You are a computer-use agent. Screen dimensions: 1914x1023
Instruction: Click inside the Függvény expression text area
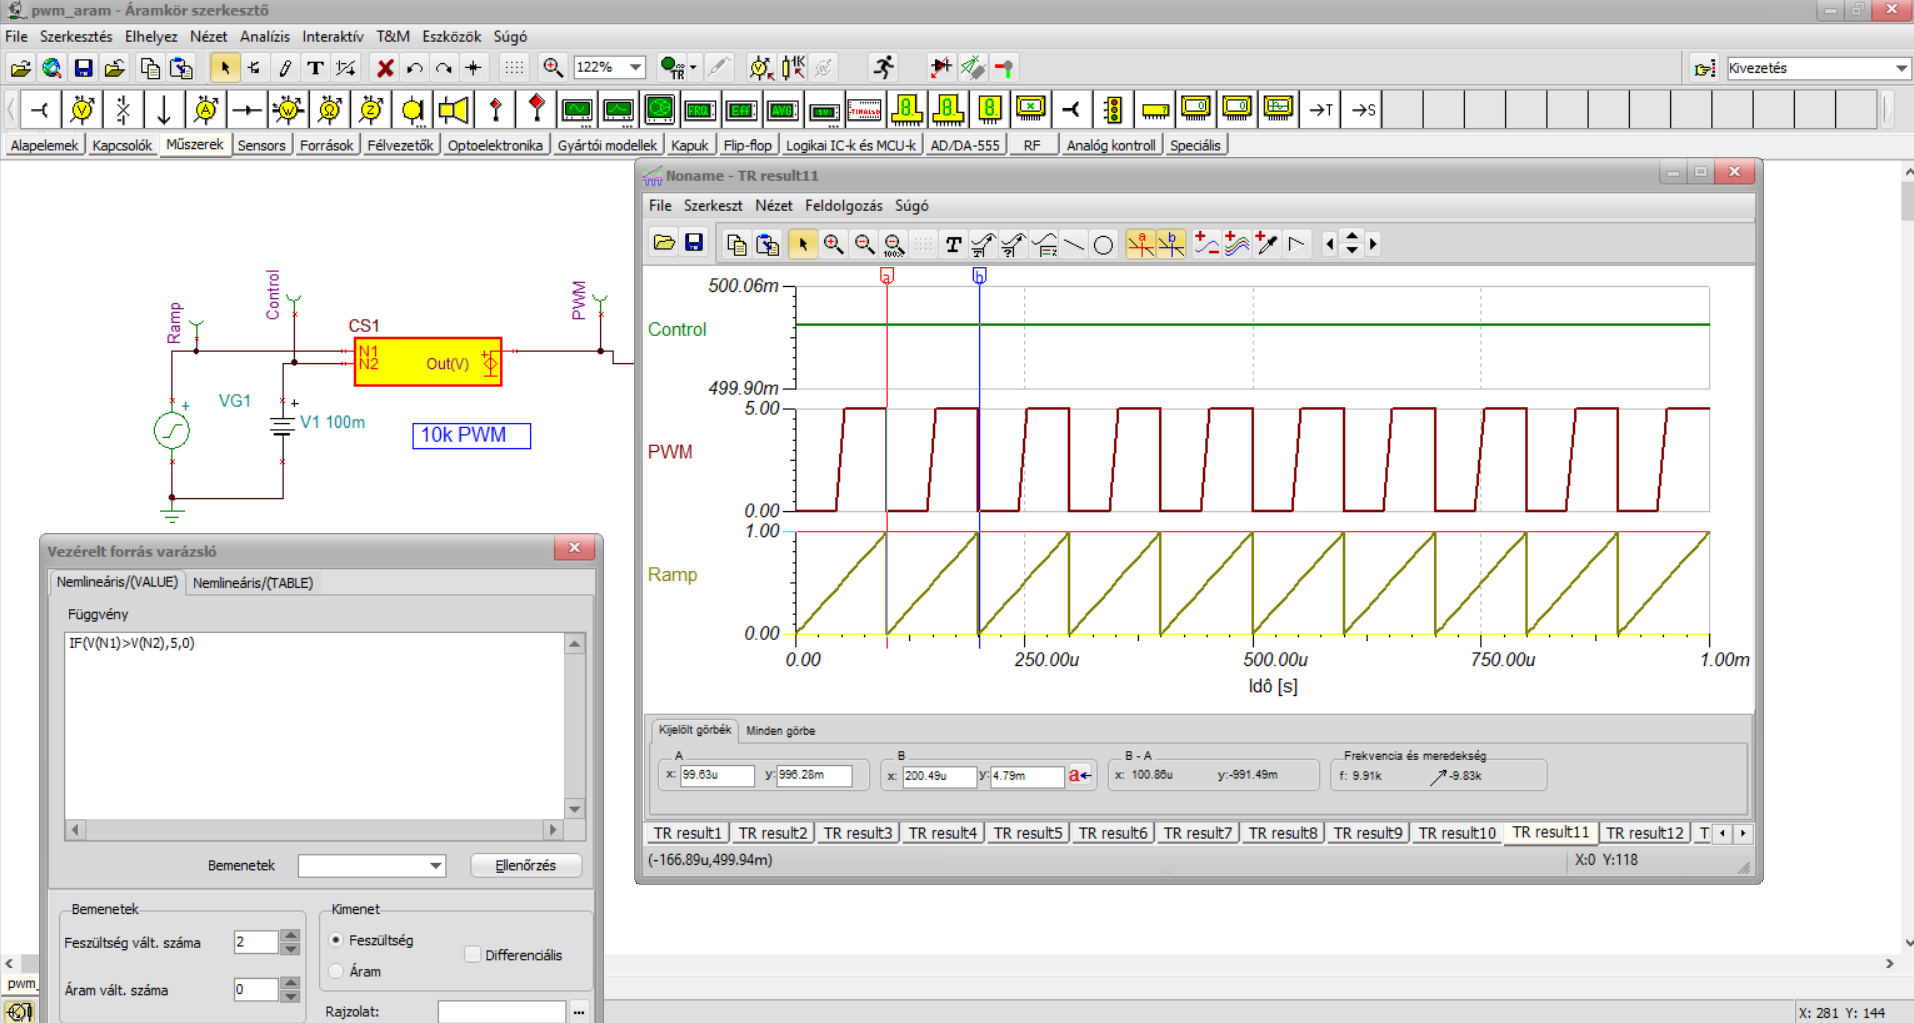(314, 725)
